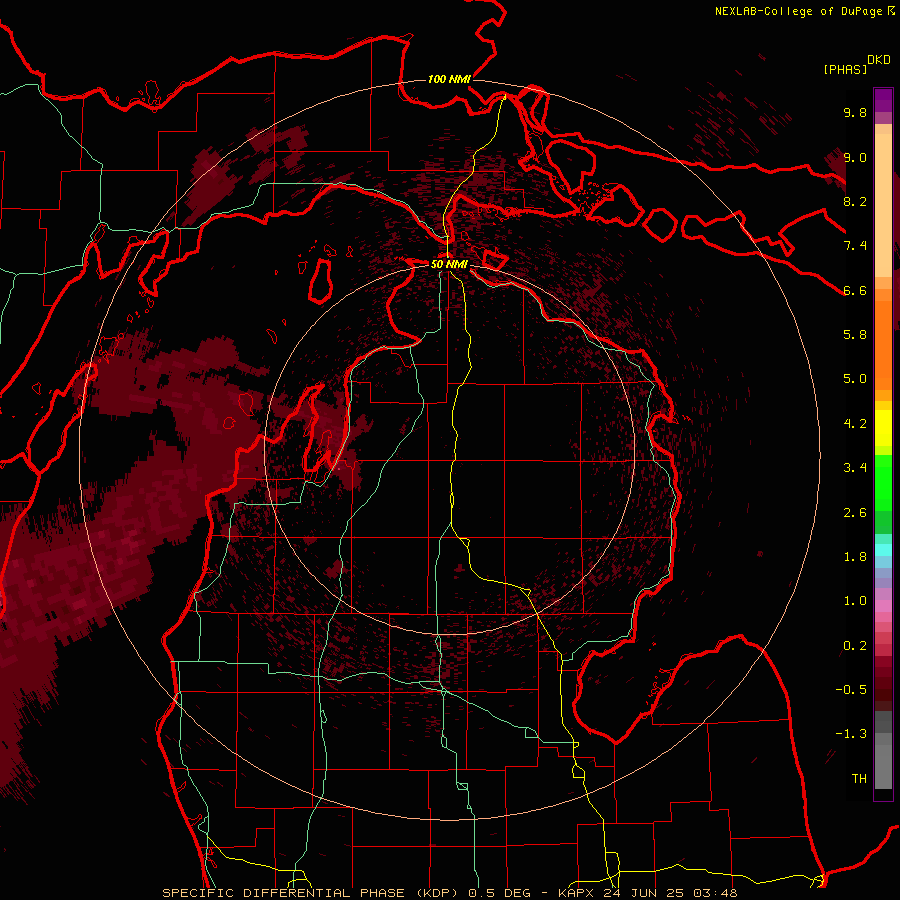Click the 0.2 scale value

coord(855,646)
